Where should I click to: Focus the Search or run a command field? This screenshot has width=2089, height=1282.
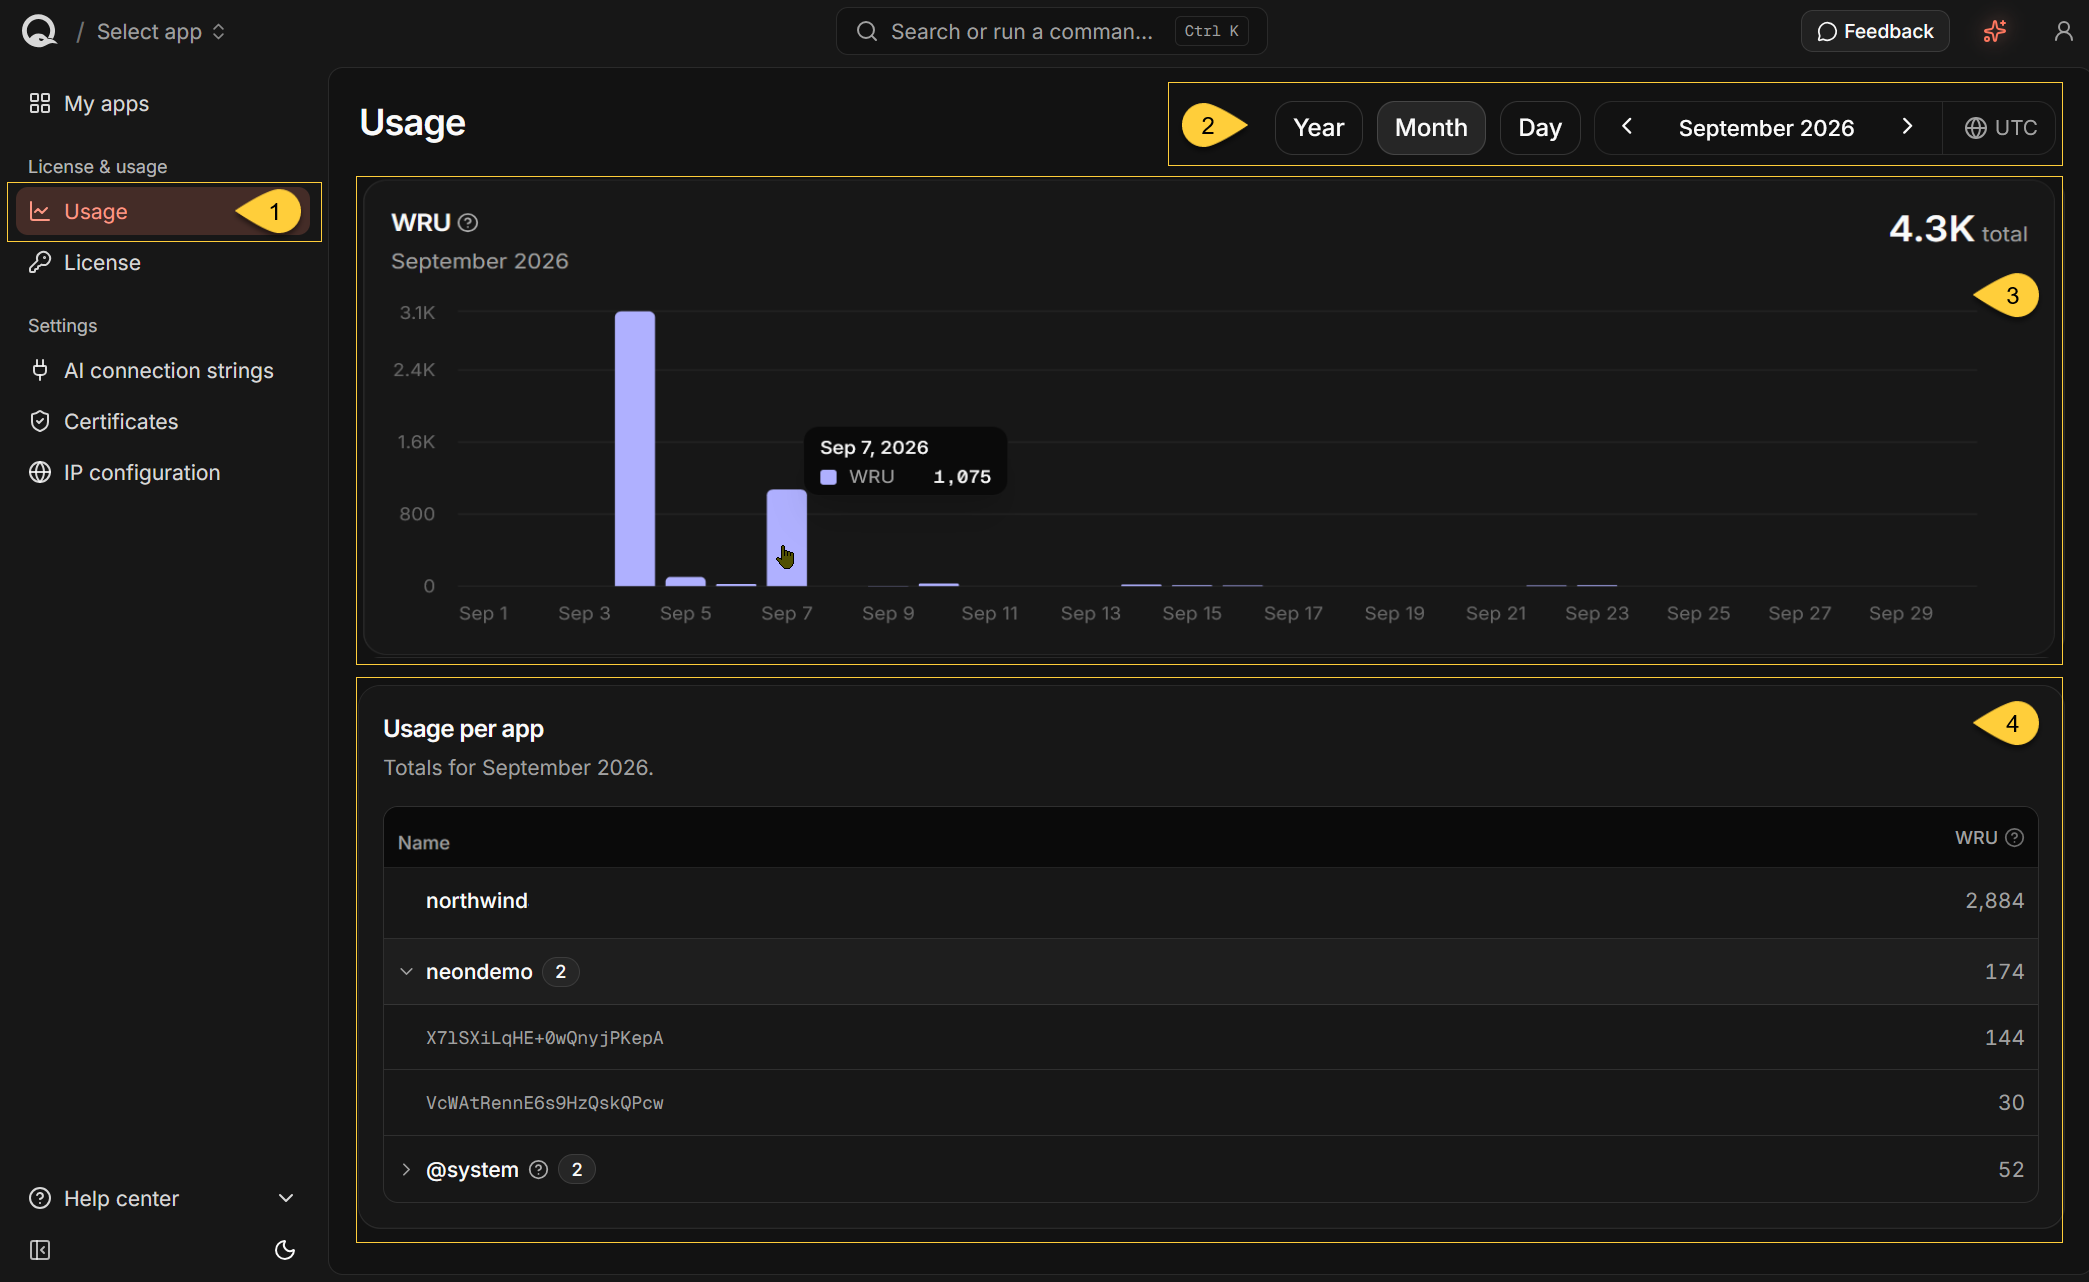pos(1051,31)
